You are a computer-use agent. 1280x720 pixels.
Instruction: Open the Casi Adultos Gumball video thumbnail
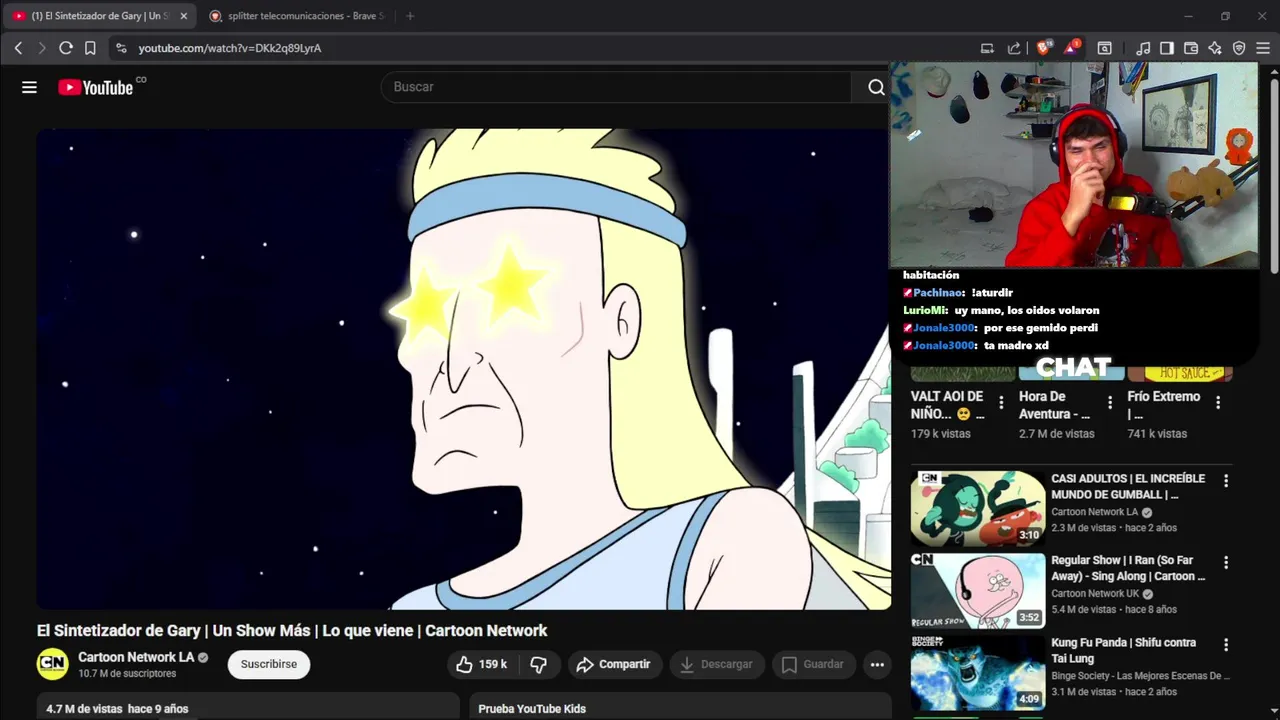pyautogui.click(x=978, y=508)
